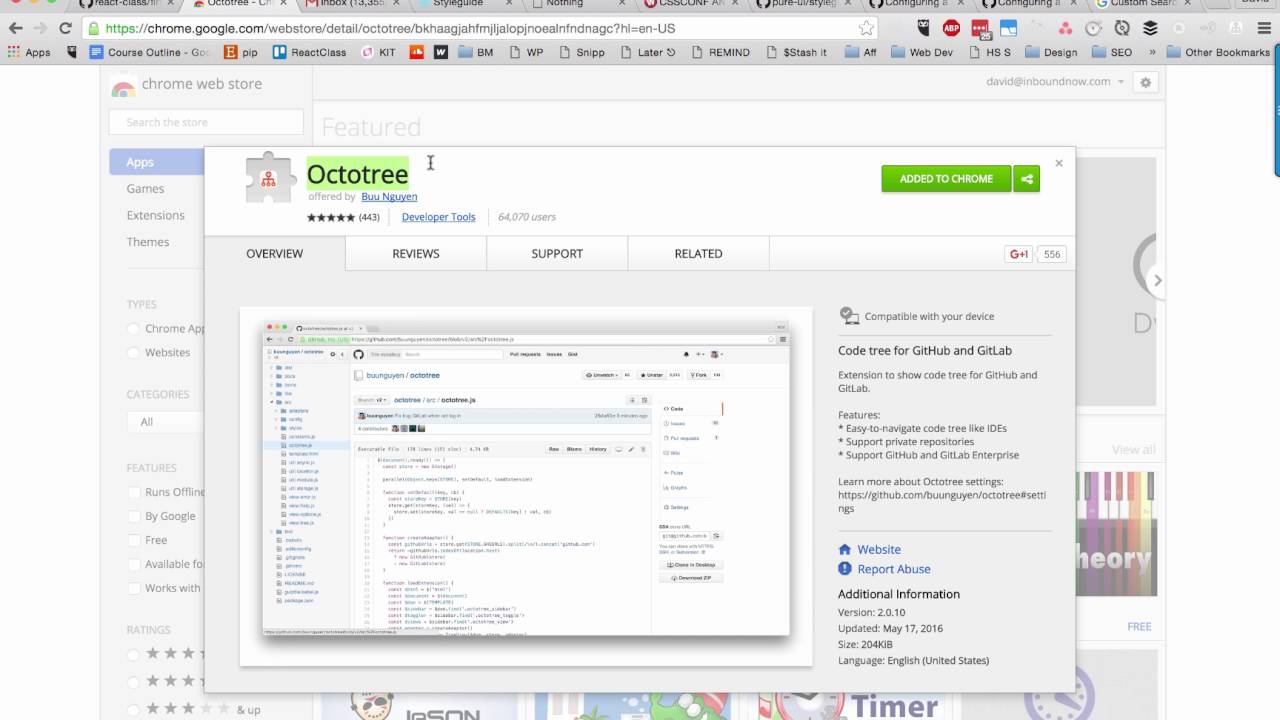This screenshot has width=1280, height=720.
Task: Open the Web Dev bookmarks folder
Action: click(921, 52)
